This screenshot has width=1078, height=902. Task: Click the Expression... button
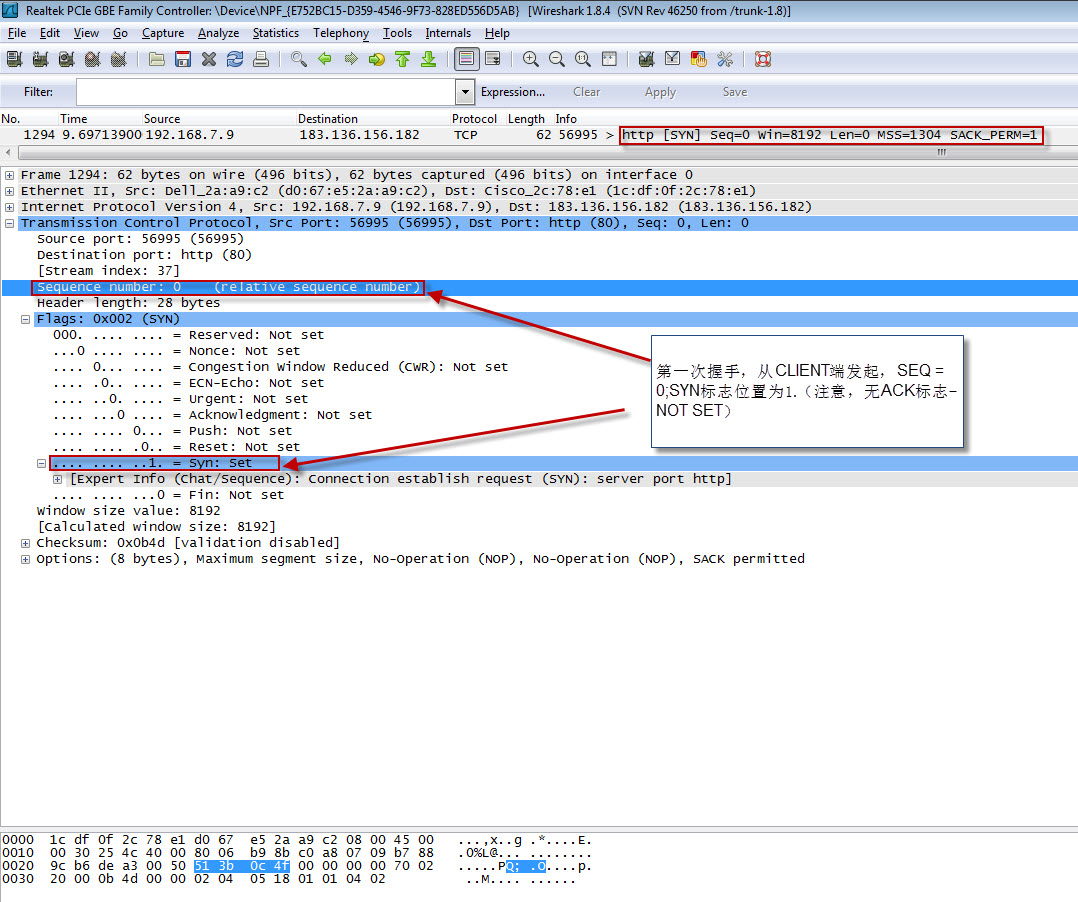tap(513, 92)
